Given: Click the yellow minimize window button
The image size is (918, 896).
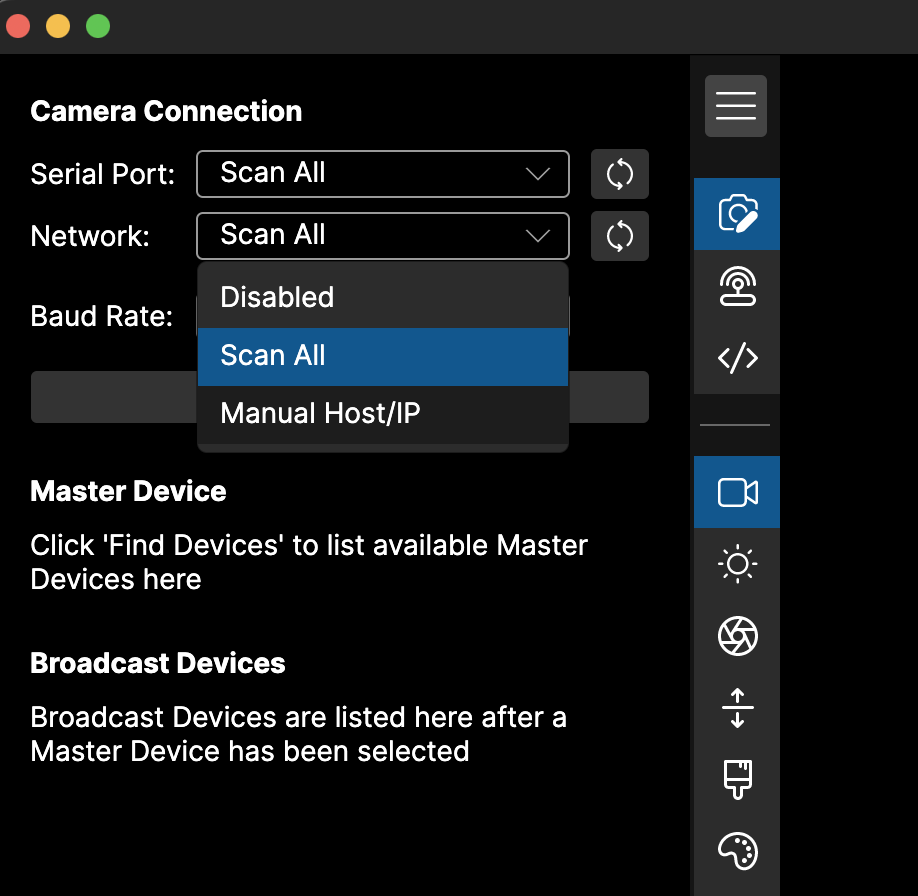Looking at the screenshot, I should tap(58, 27).
